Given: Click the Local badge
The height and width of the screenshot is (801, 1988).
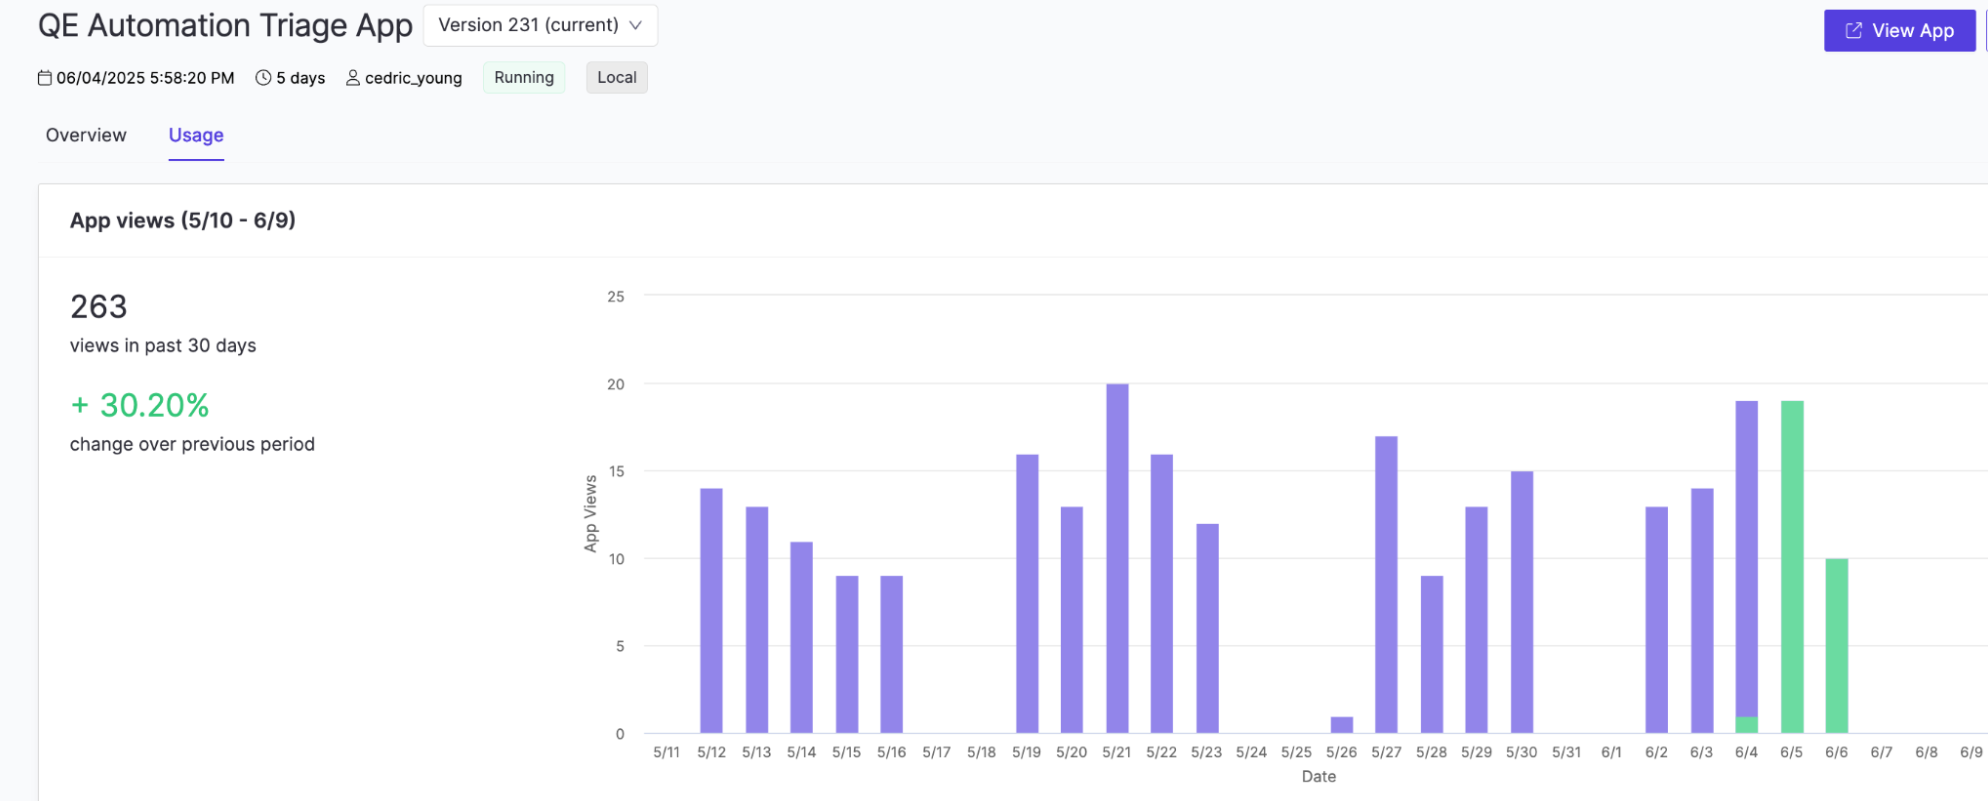Looking at the screenshot, I should [617, 78].
